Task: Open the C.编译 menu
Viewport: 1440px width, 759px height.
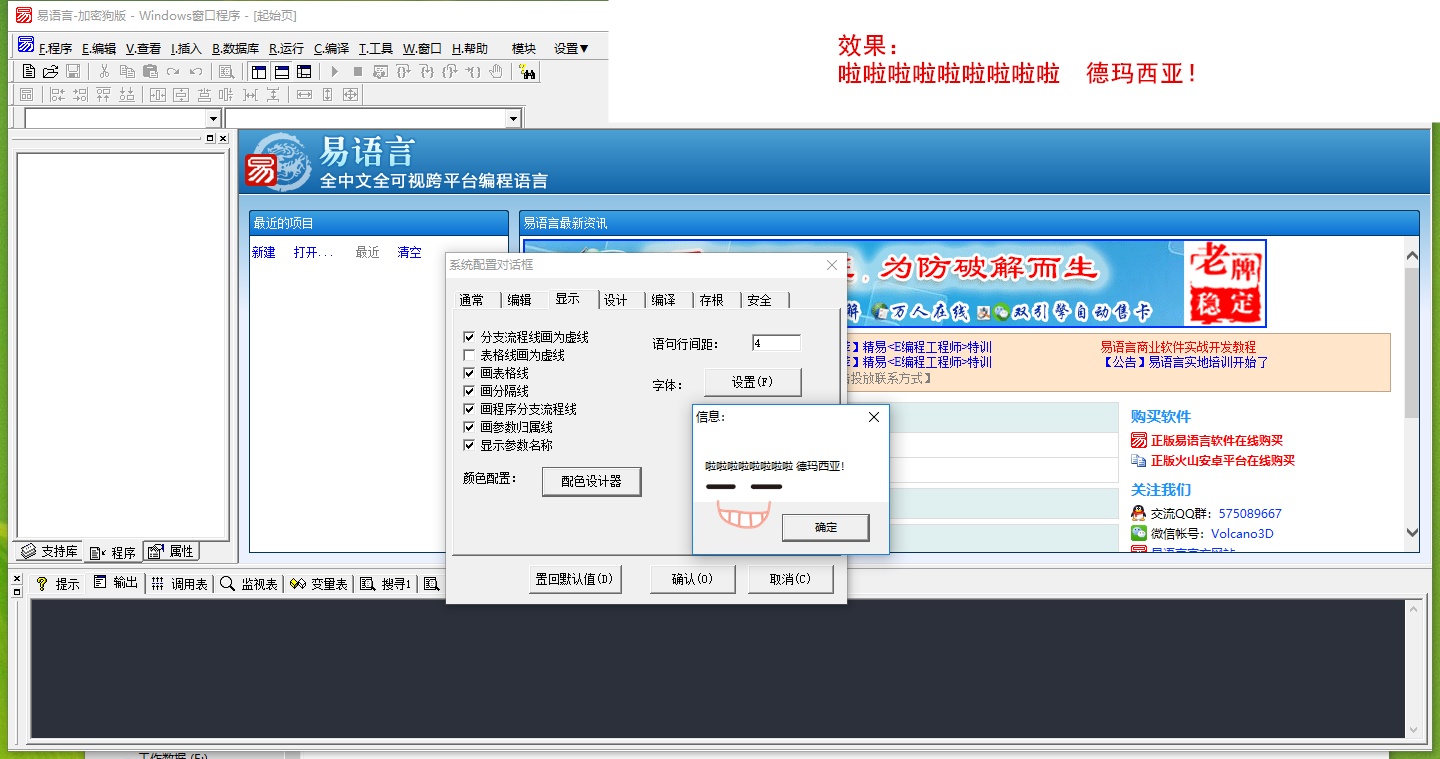Action: (331, 48)
